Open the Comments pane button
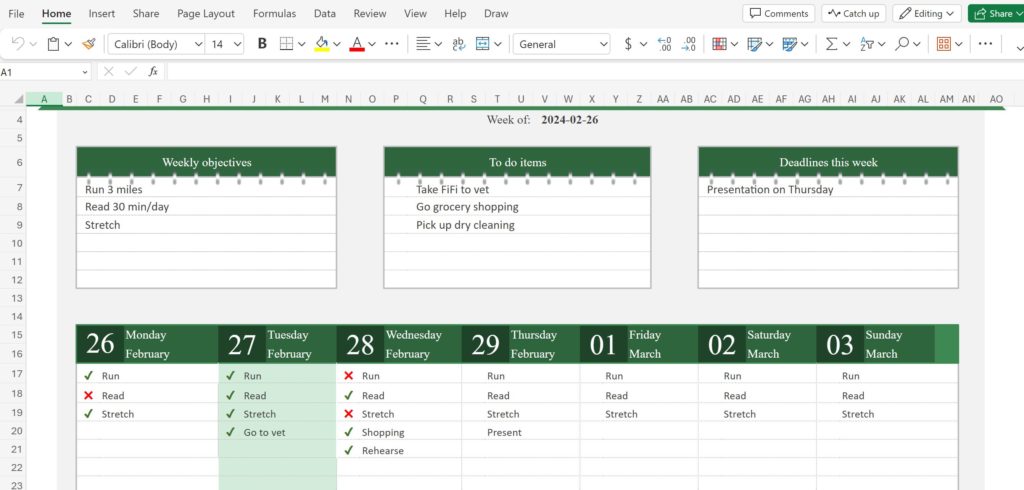Screen dimensions: 1024x490 (778, 14)
